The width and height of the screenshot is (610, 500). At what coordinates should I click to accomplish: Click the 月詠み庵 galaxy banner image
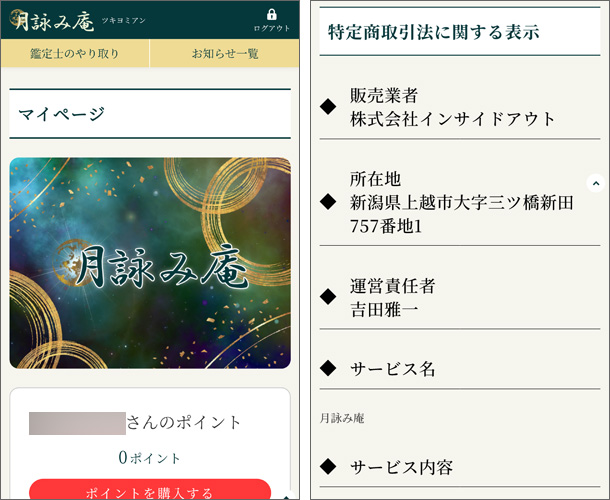(x=150, y=263)
